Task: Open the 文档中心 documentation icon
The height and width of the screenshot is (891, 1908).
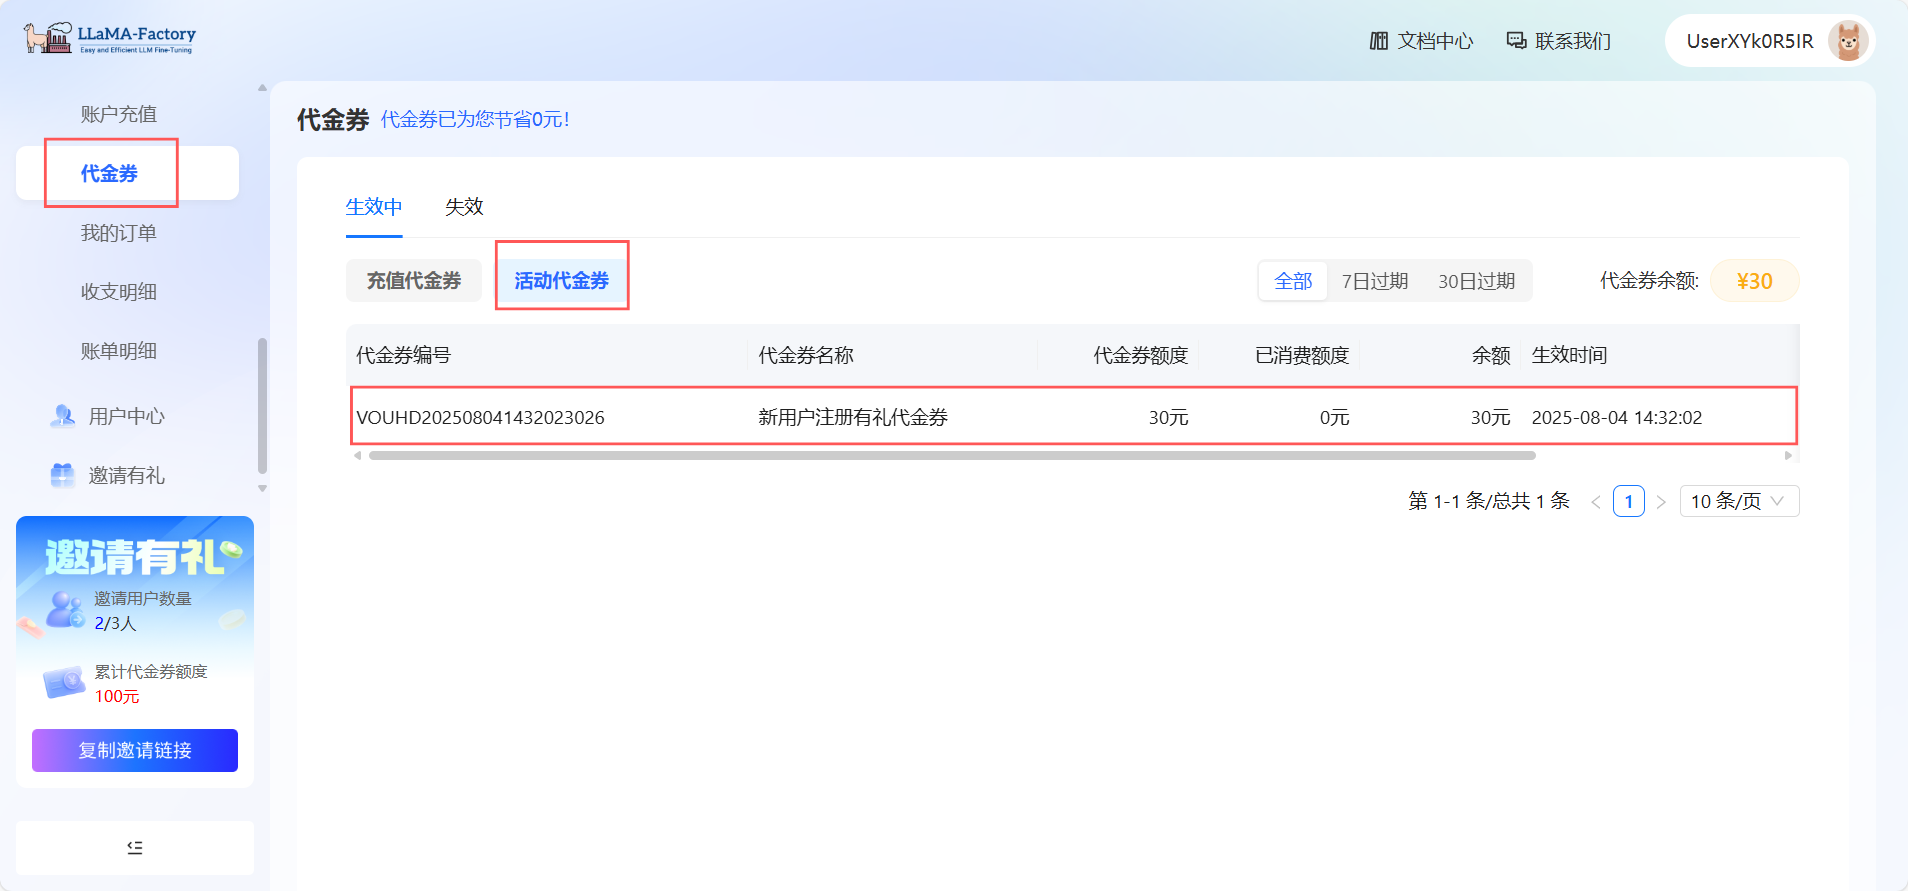Action: tap(1379, 41)
